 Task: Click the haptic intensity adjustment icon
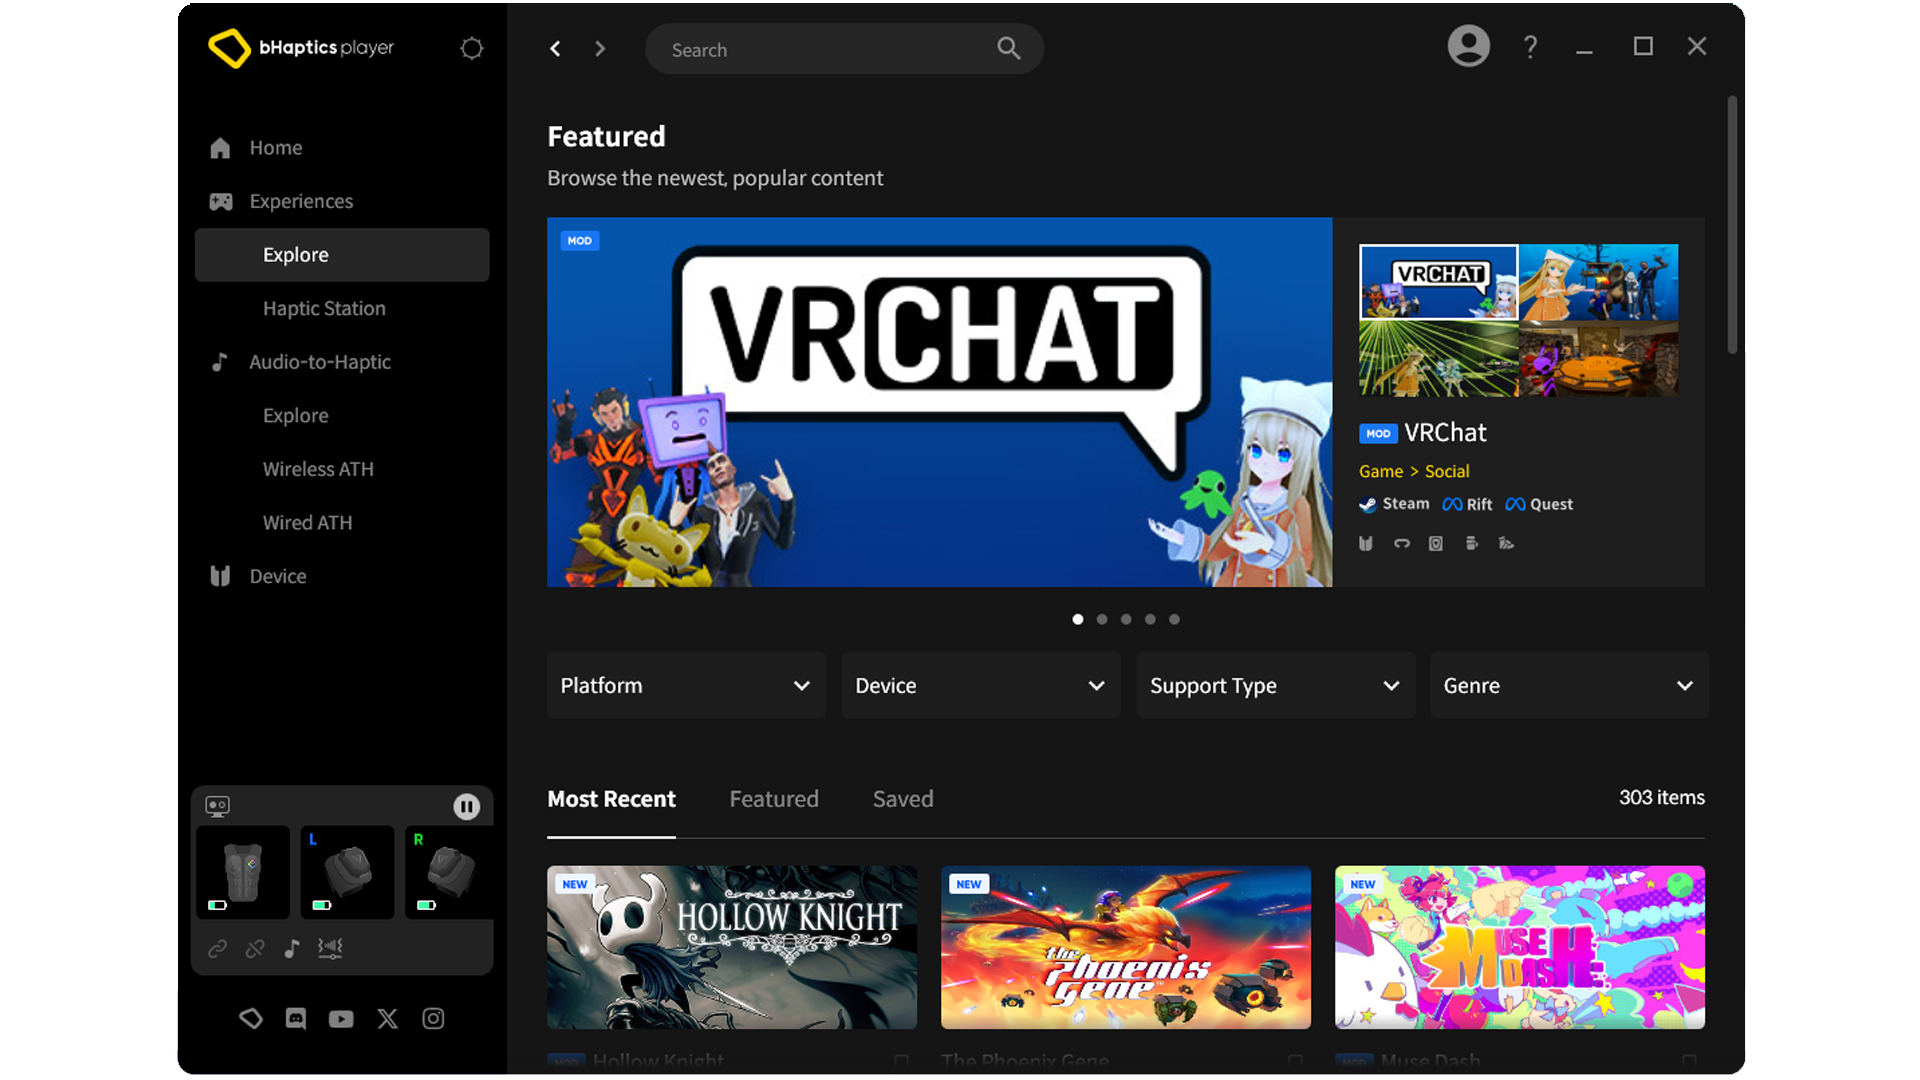pos(330,948)
